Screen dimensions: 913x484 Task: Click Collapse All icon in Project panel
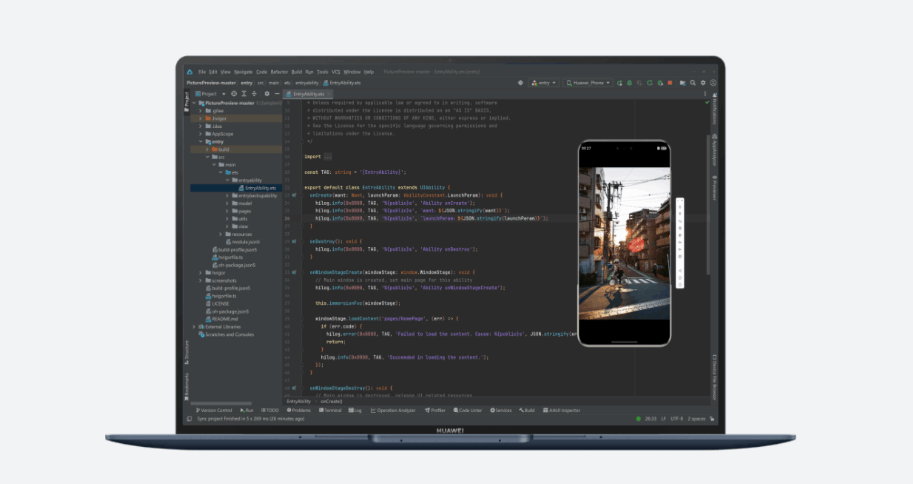254,94
